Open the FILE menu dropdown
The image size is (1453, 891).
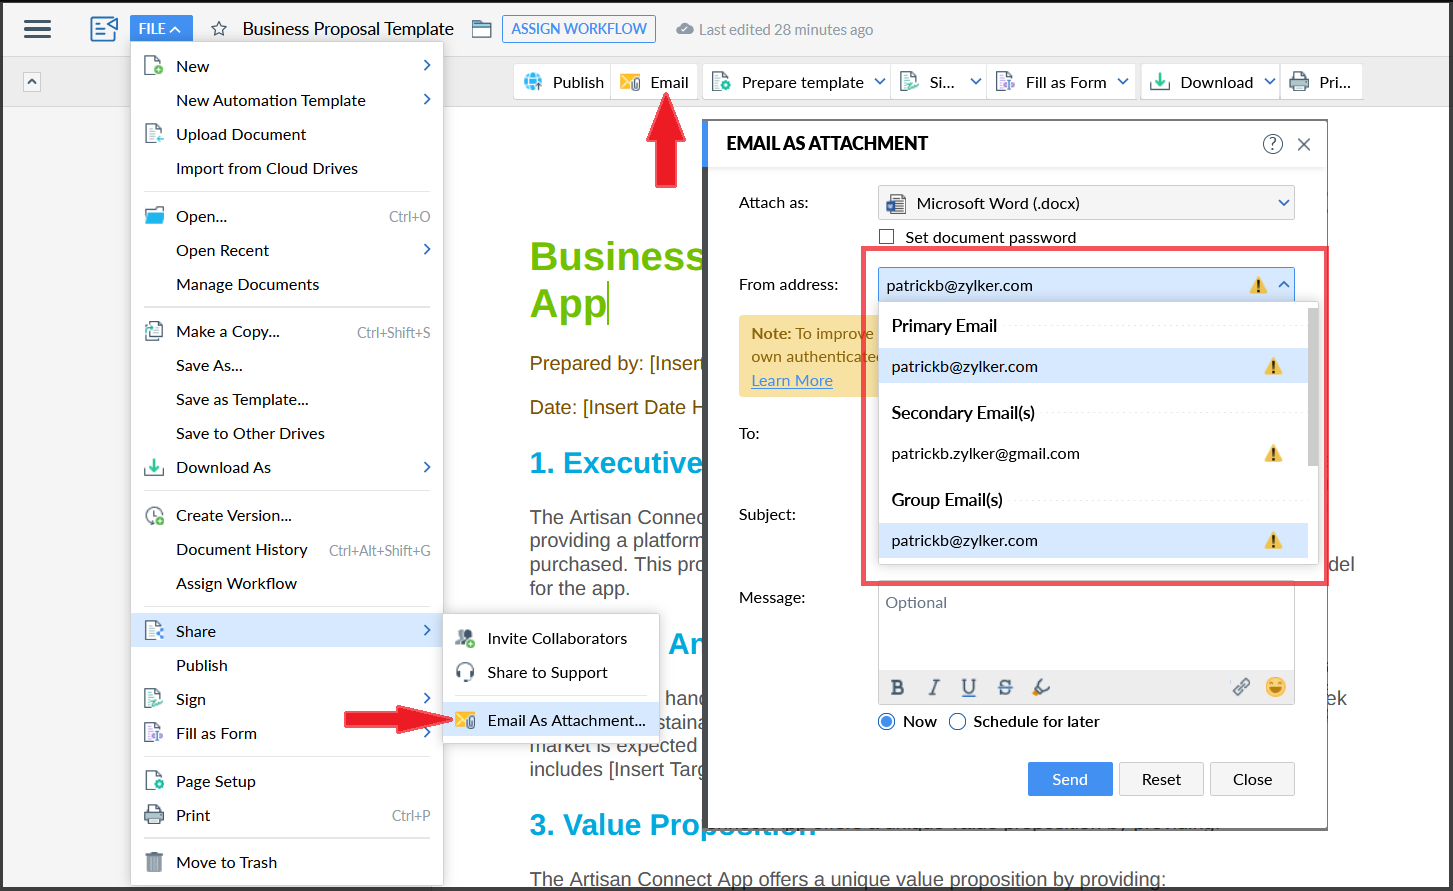pos(160,29)
